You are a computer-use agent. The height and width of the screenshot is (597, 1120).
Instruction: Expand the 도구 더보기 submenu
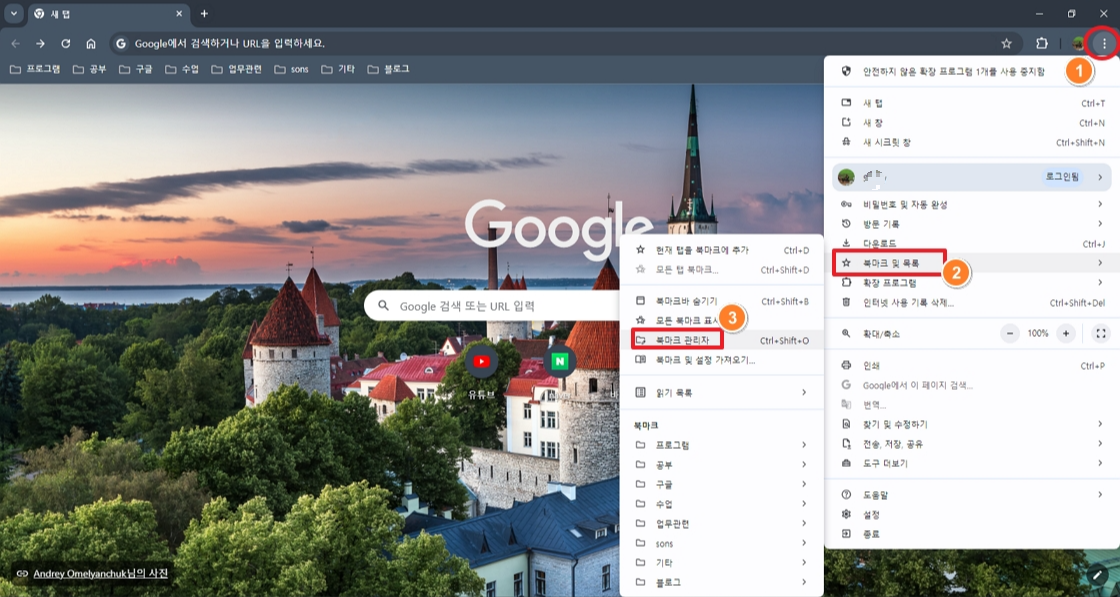[x=972, y=463]
